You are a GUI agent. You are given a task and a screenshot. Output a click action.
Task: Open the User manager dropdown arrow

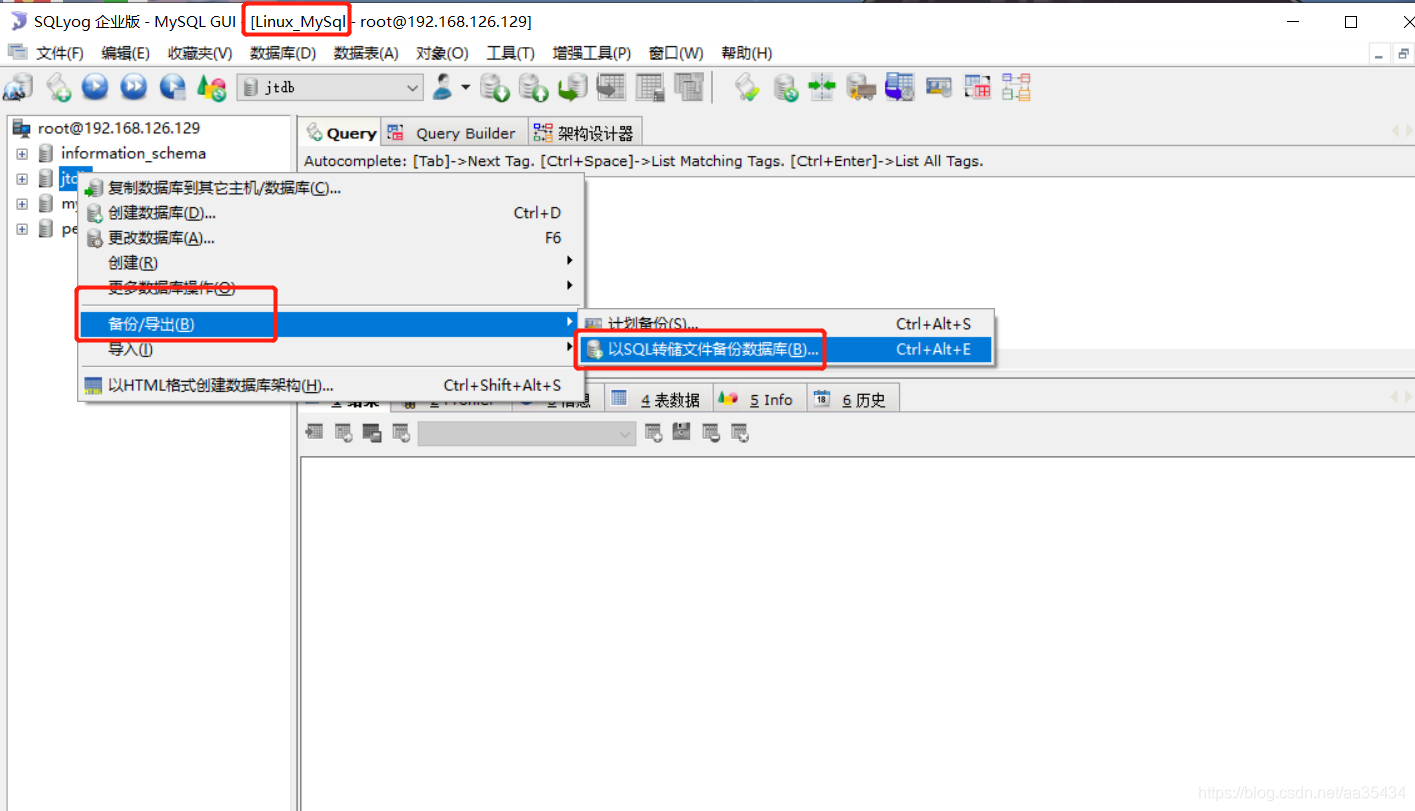click(465, 88)
